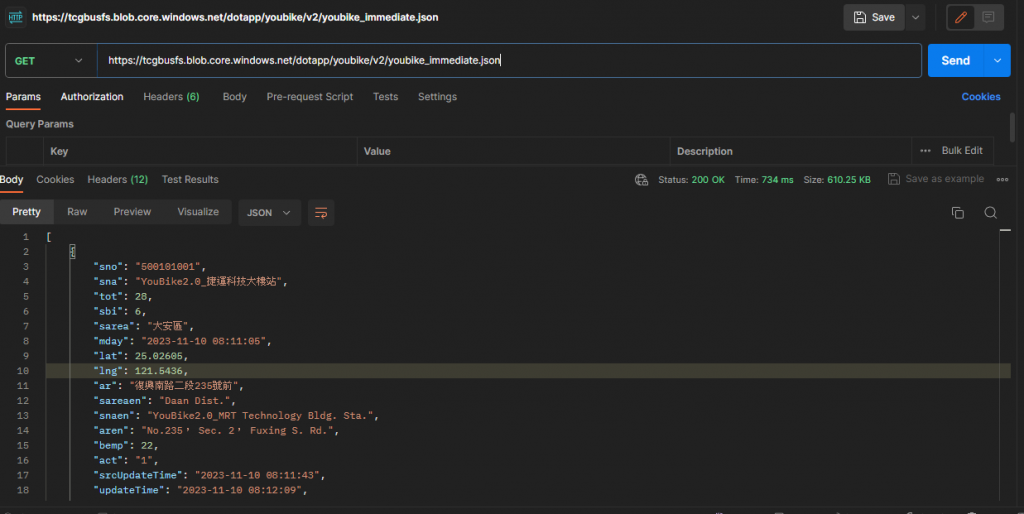
Task: Click the request URL input field
Action: pyautogui.click(x=509, y=61)
